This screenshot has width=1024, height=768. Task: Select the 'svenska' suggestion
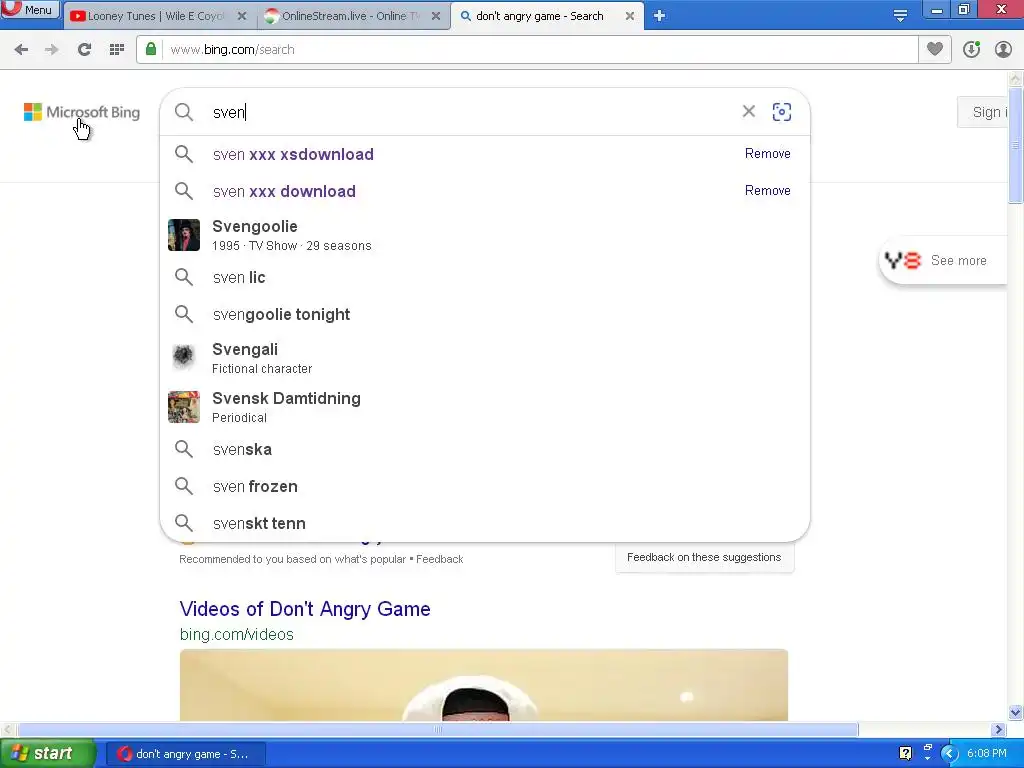[485, 449]
